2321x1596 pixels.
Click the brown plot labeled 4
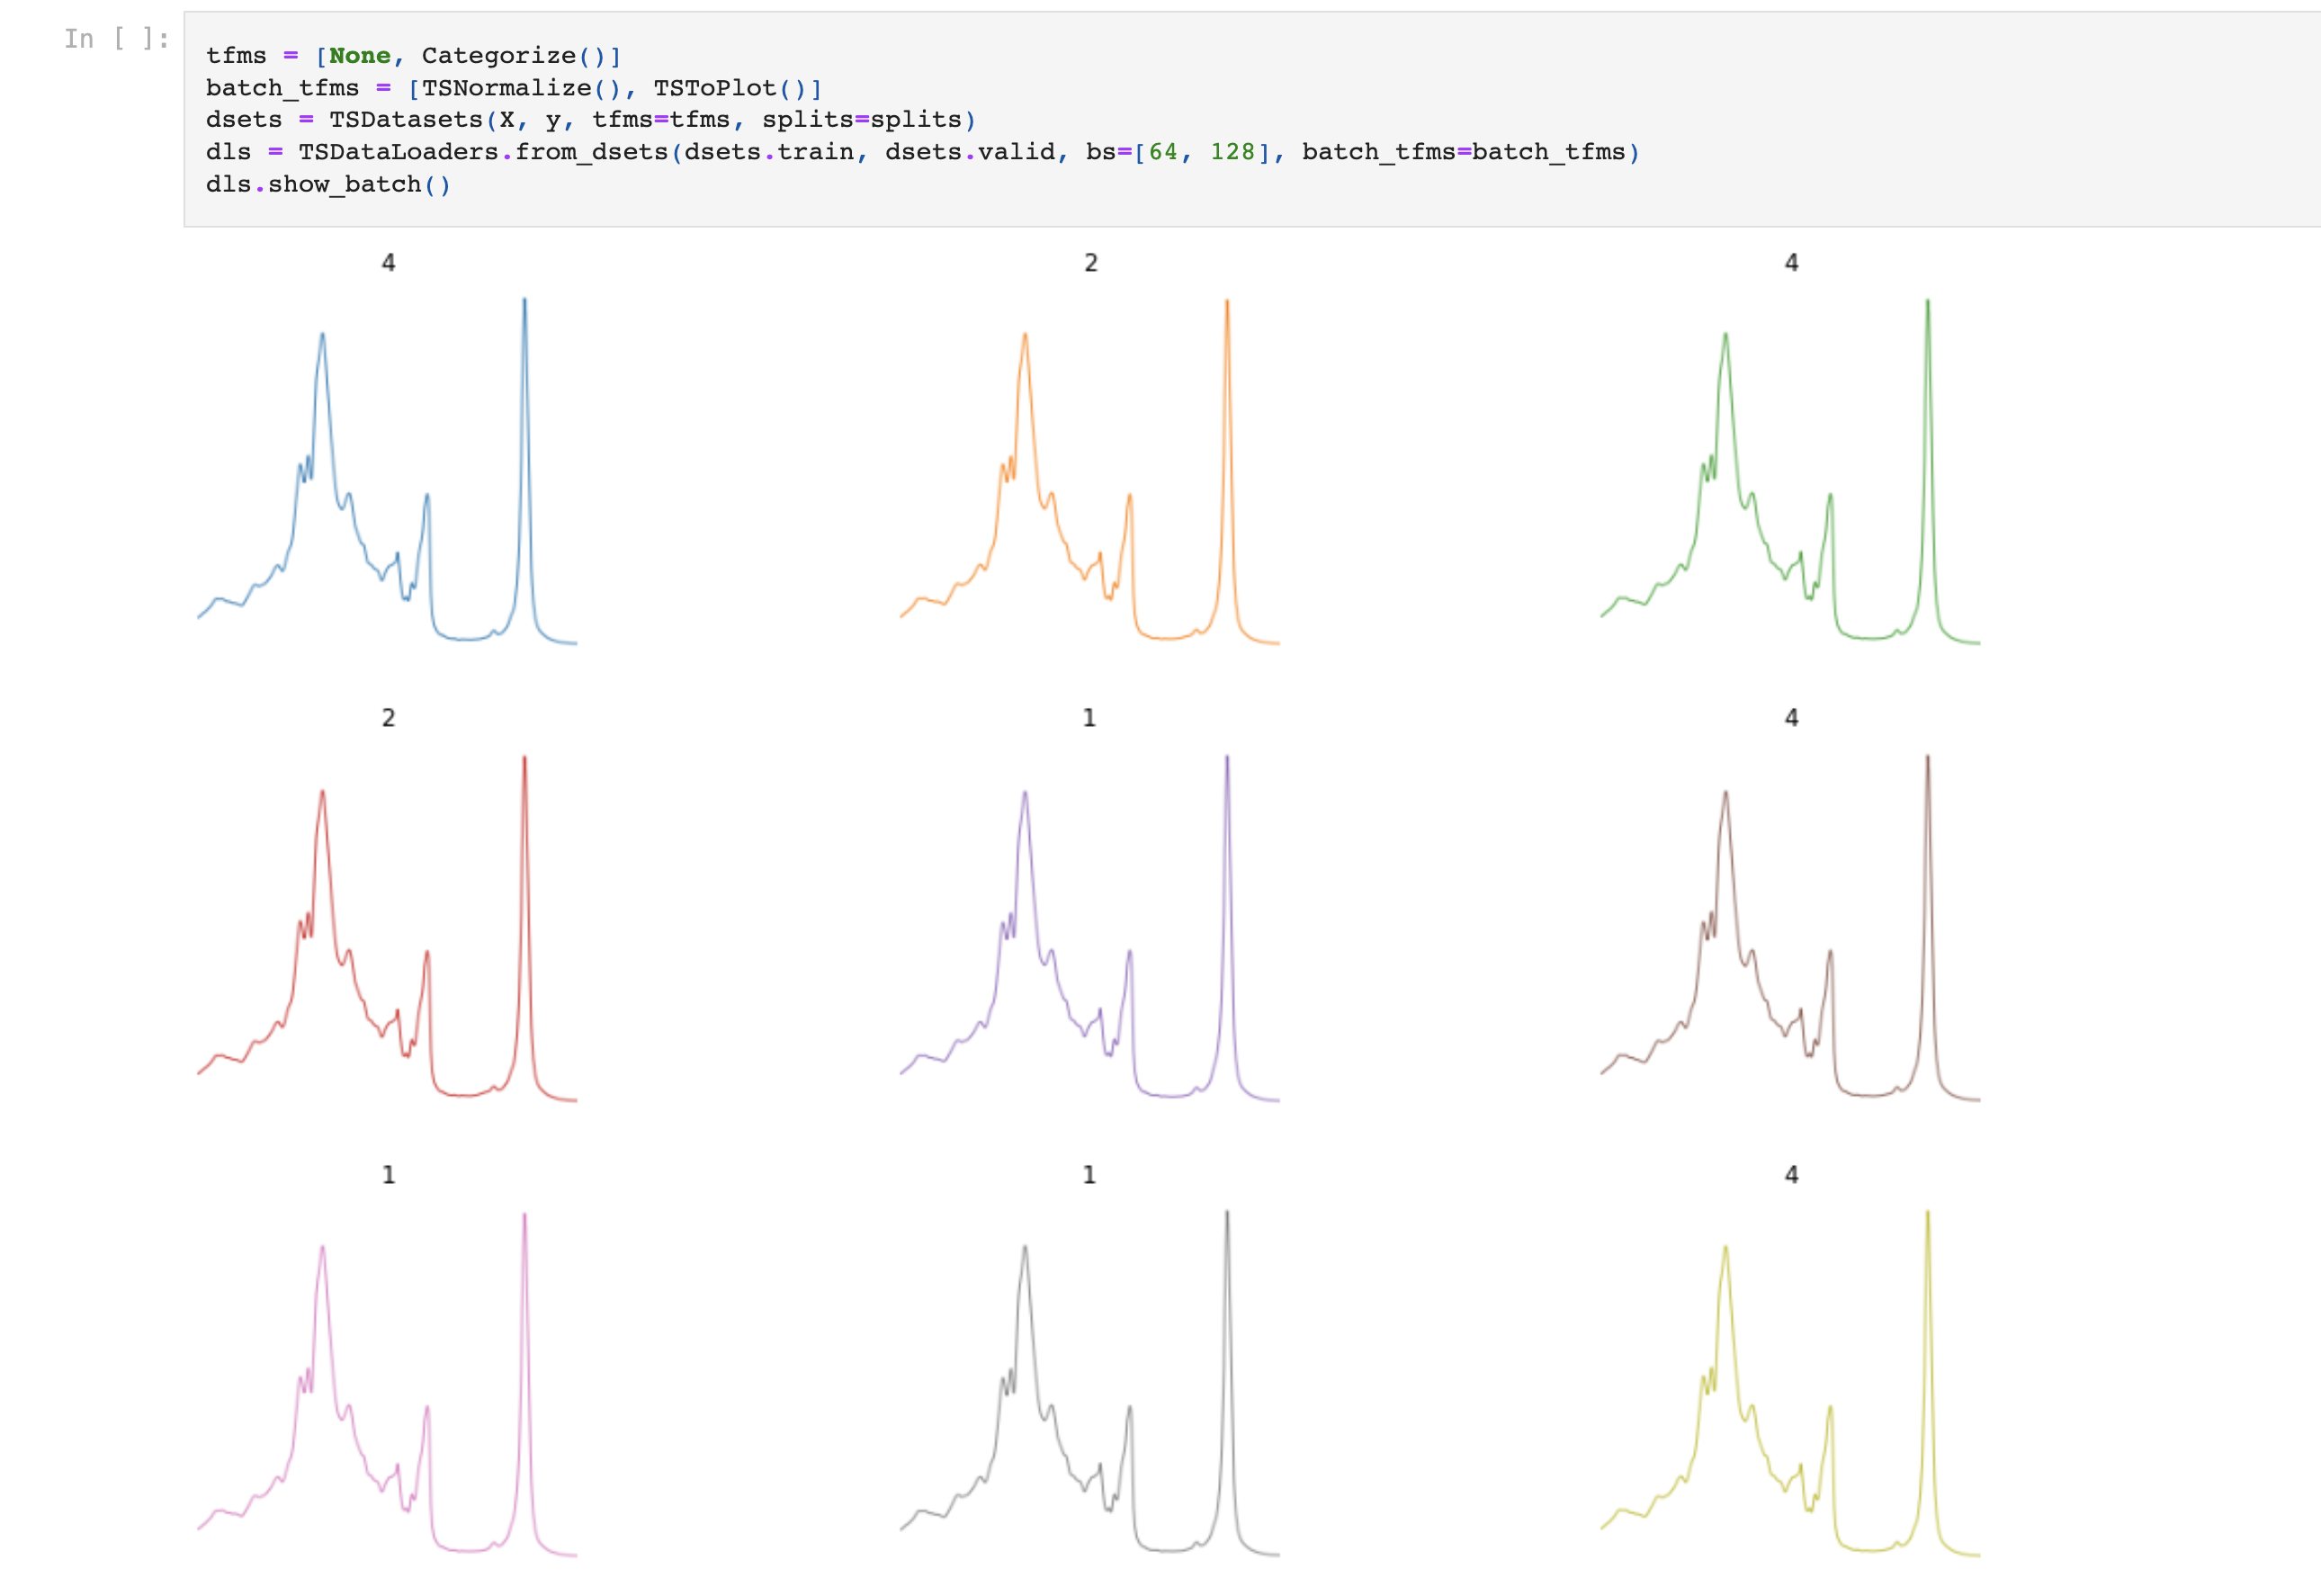1790,928
